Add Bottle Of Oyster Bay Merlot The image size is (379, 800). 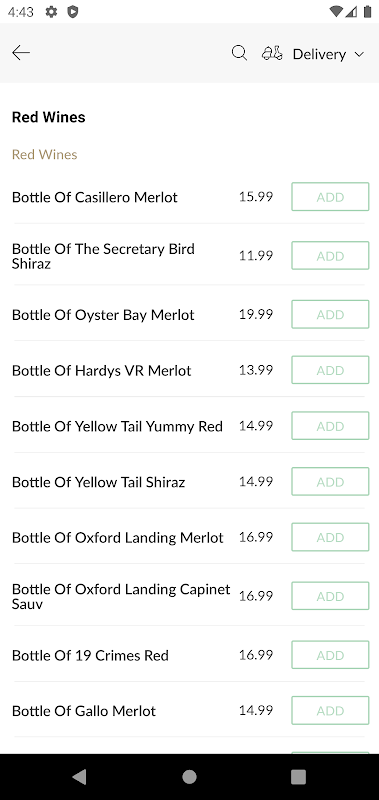pyautogui.click(x=330, y=314)
